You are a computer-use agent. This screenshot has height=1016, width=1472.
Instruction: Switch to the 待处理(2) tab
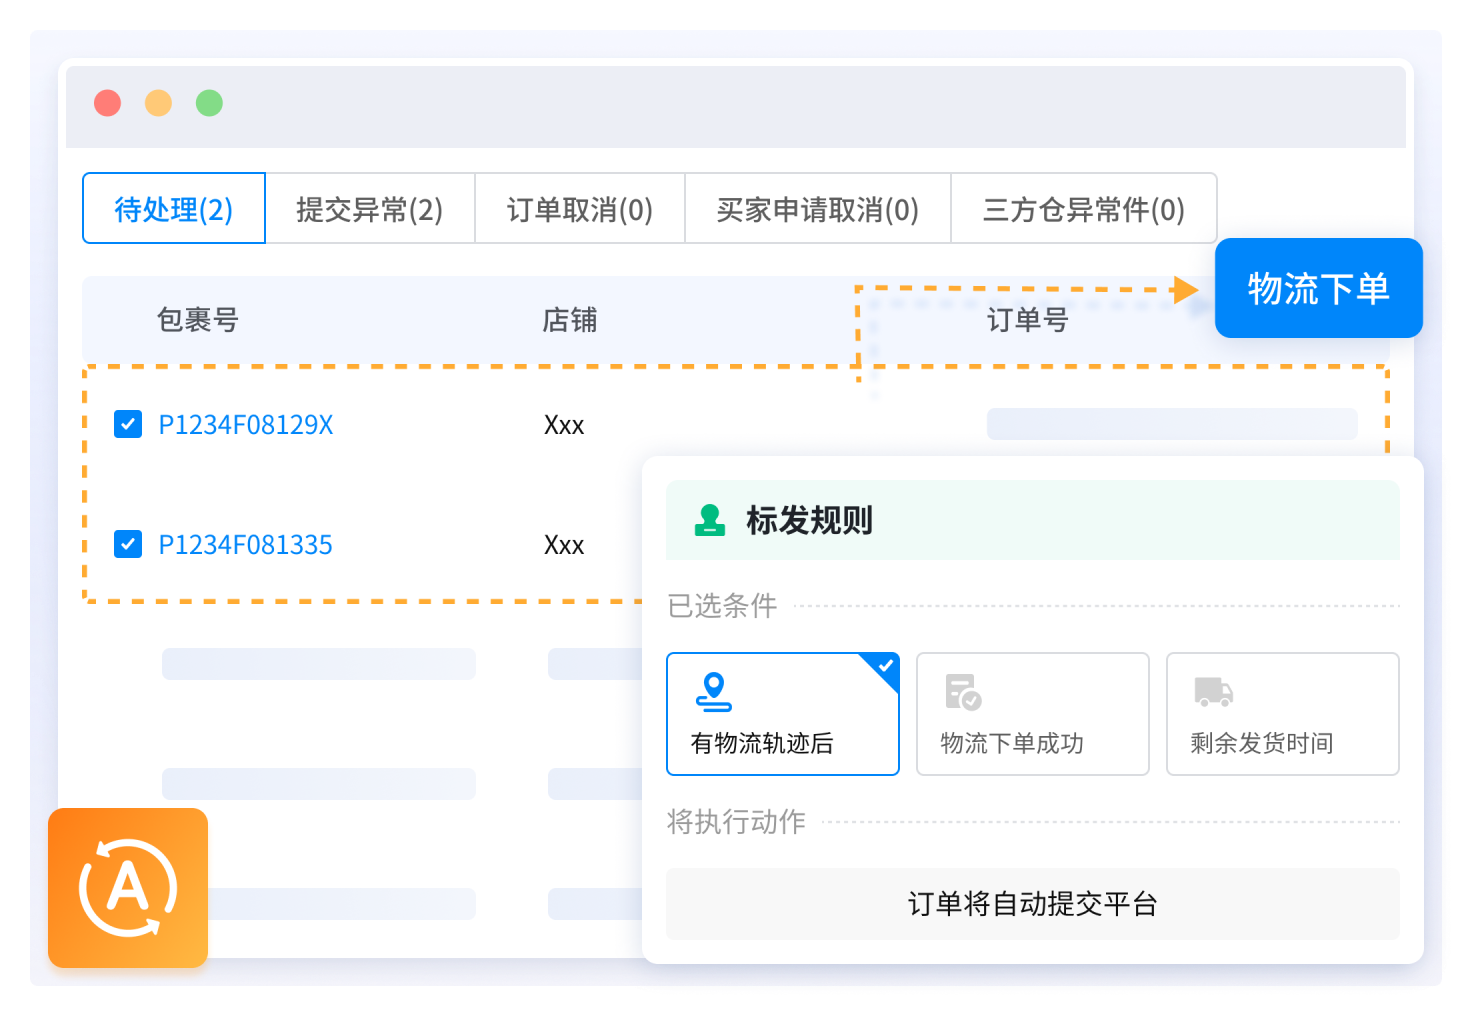tap(174, 209)
